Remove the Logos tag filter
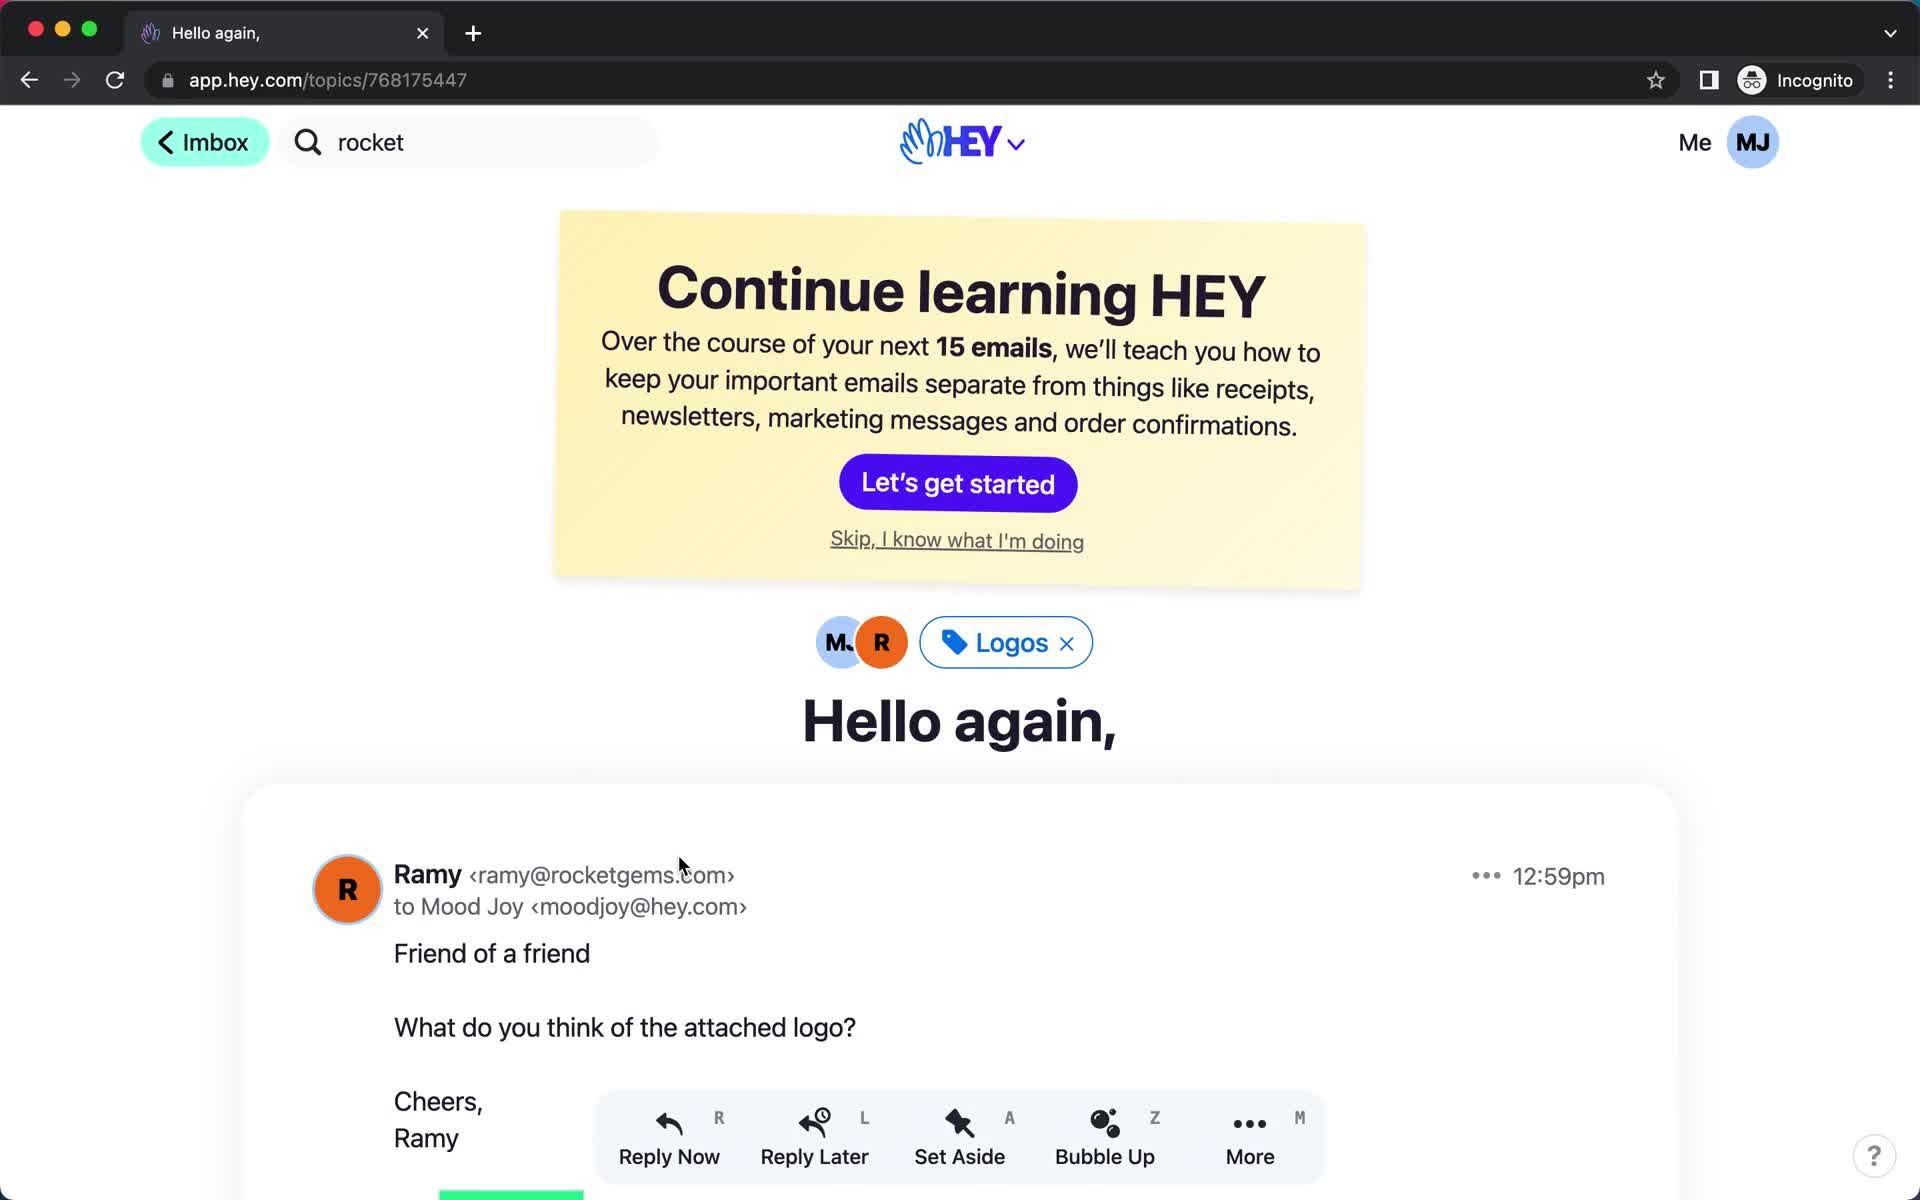 point(1066,643)
